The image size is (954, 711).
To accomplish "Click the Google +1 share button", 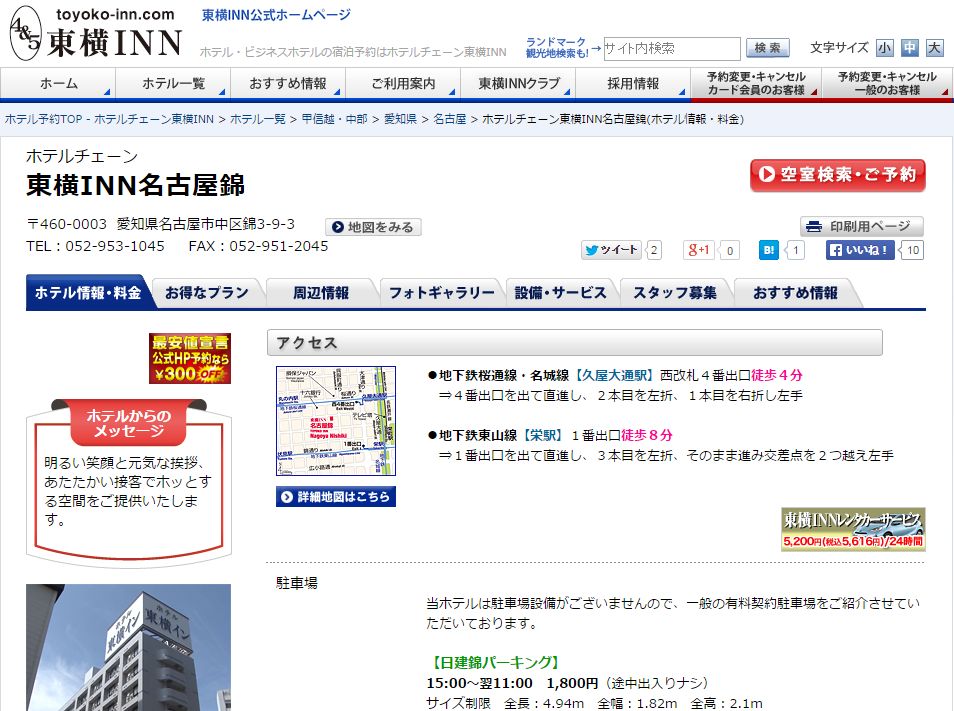I will click(x=698, y=250).
